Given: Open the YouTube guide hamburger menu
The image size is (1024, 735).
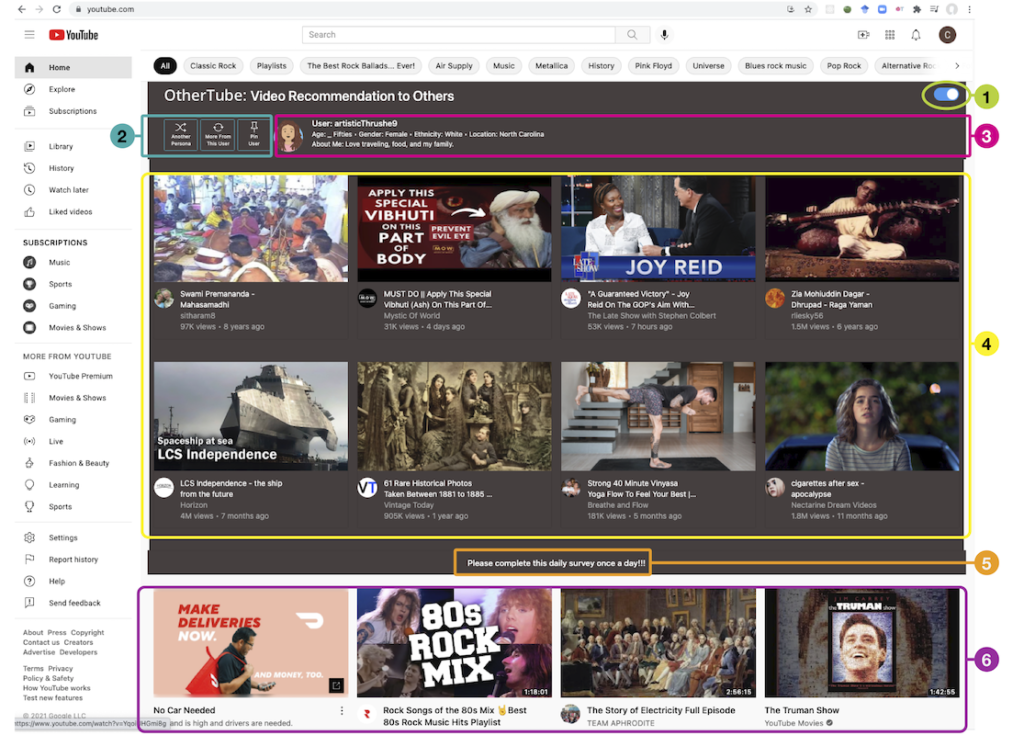Looking at the screenshot, I should click(29, 35).
